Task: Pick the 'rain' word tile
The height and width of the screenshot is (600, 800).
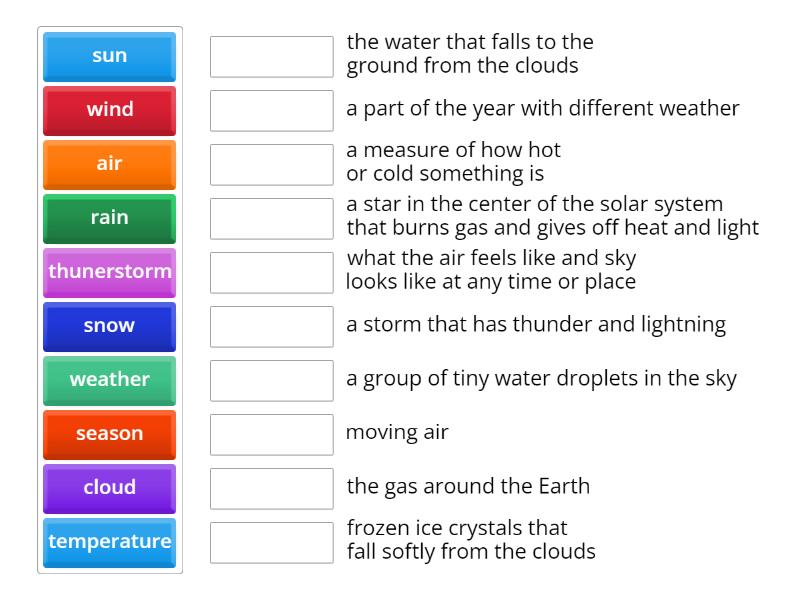Action: (x=108, y=218)
